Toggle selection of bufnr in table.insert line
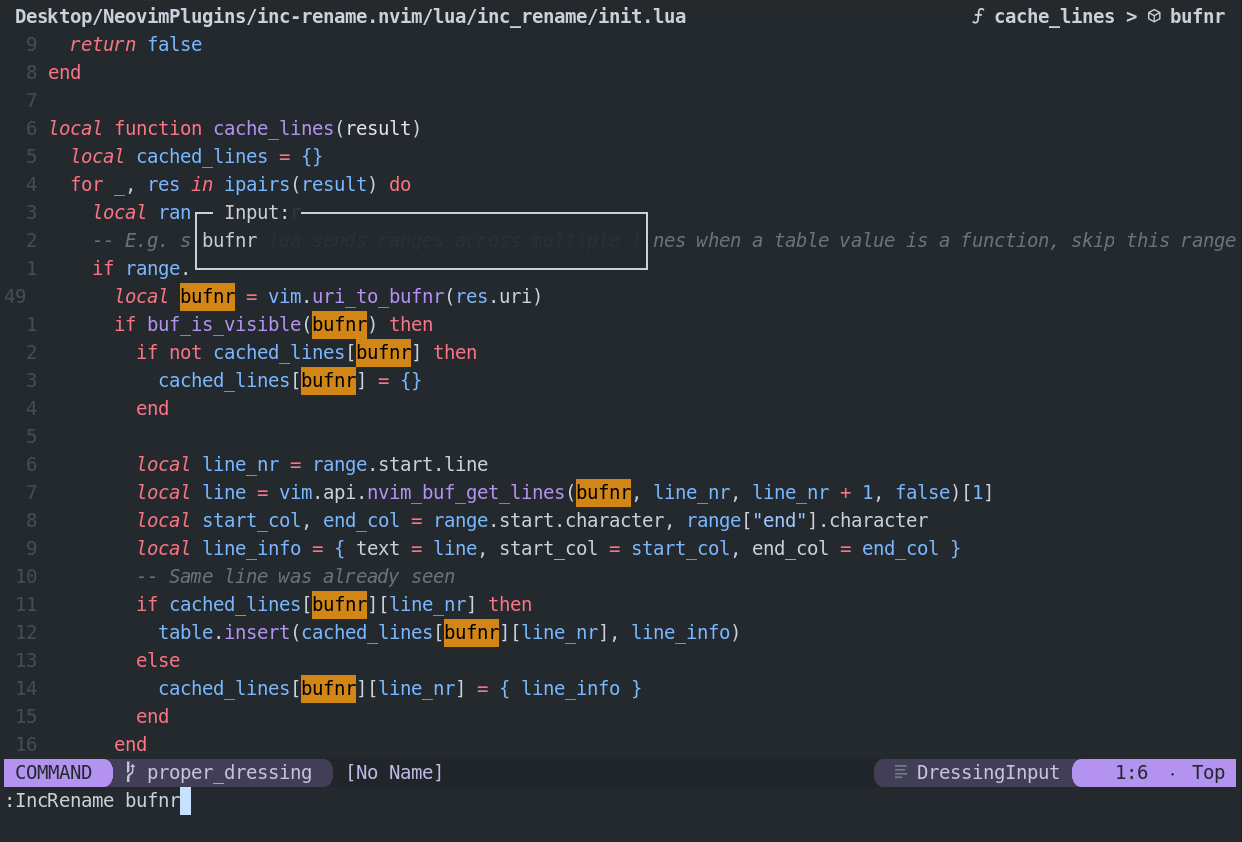 [471, 632]
